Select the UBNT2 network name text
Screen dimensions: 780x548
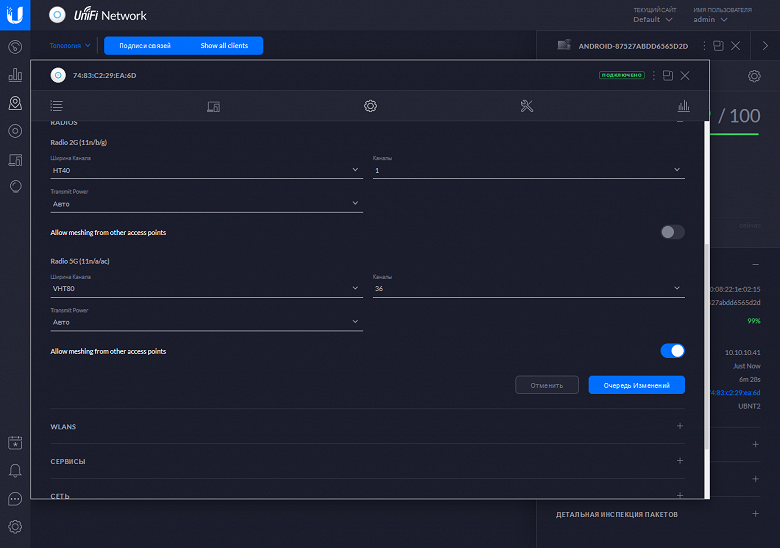click(749, 406)
